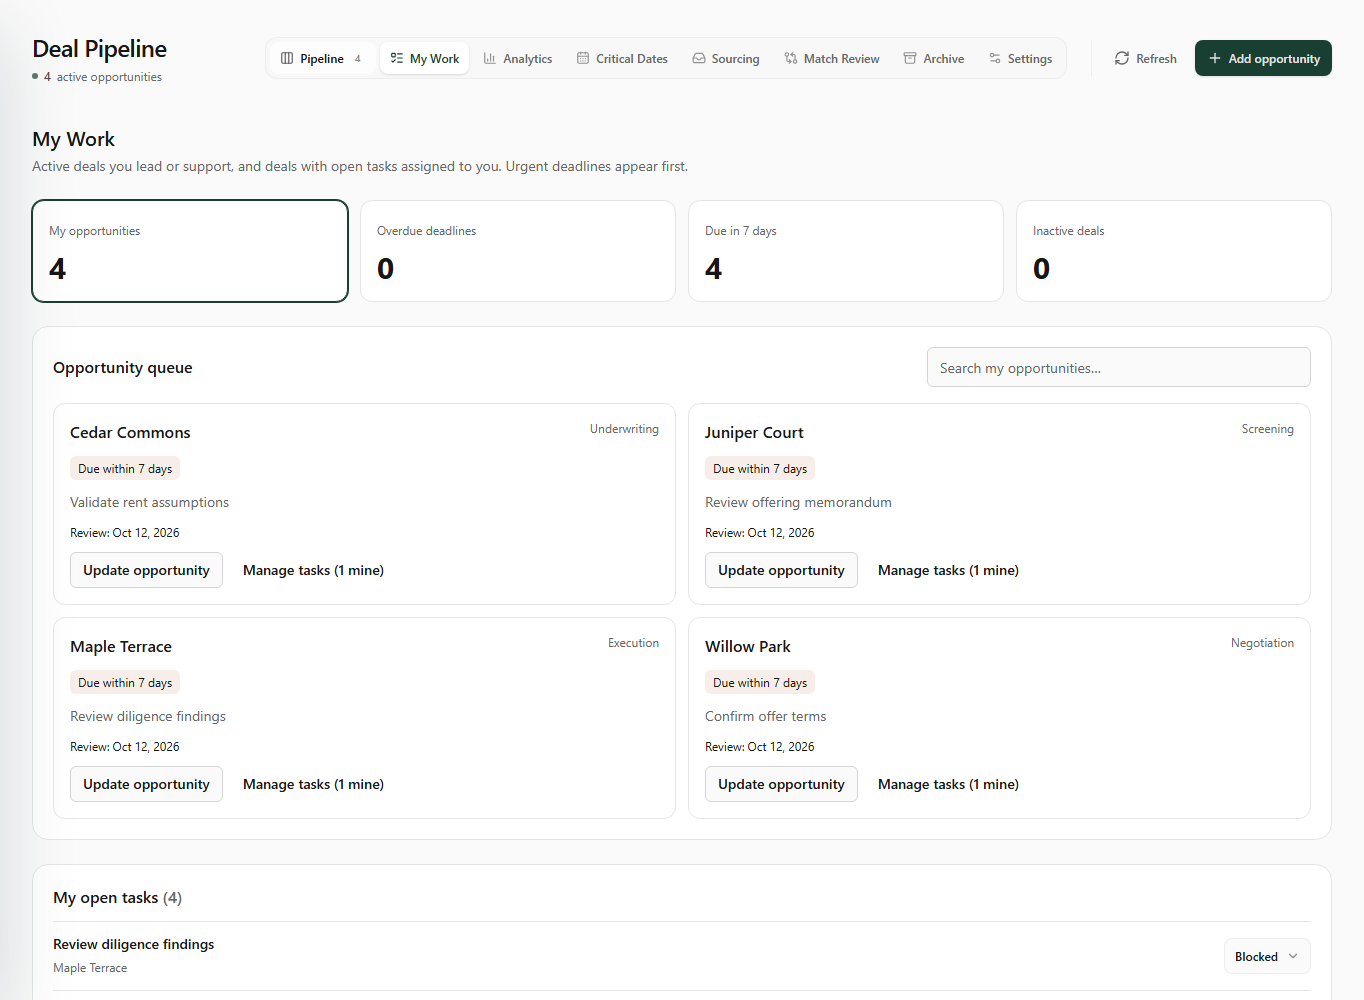1364x1000 pixels.
Task: Manage tasks for Cedar Commons
Action: (313, 570)
